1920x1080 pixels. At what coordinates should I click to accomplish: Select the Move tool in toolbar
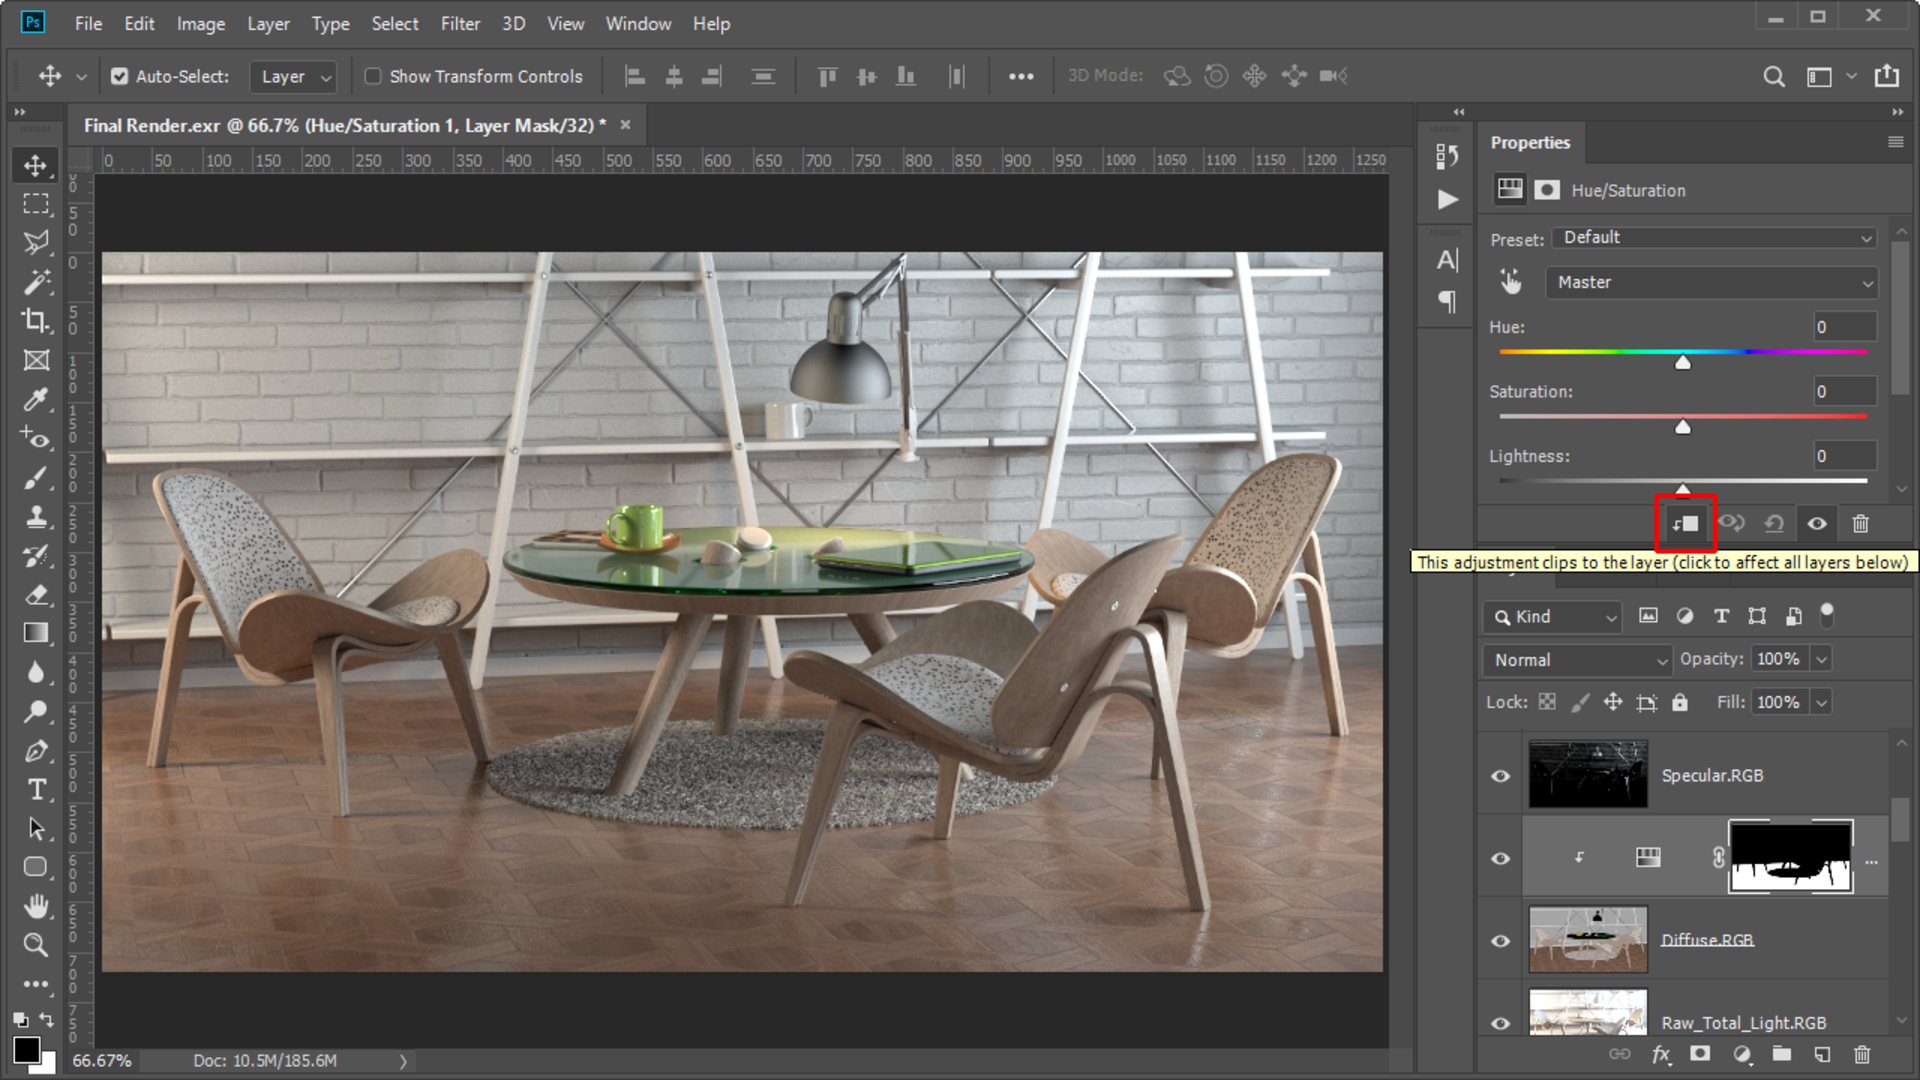pyautogui.click(x=36, y=165)
